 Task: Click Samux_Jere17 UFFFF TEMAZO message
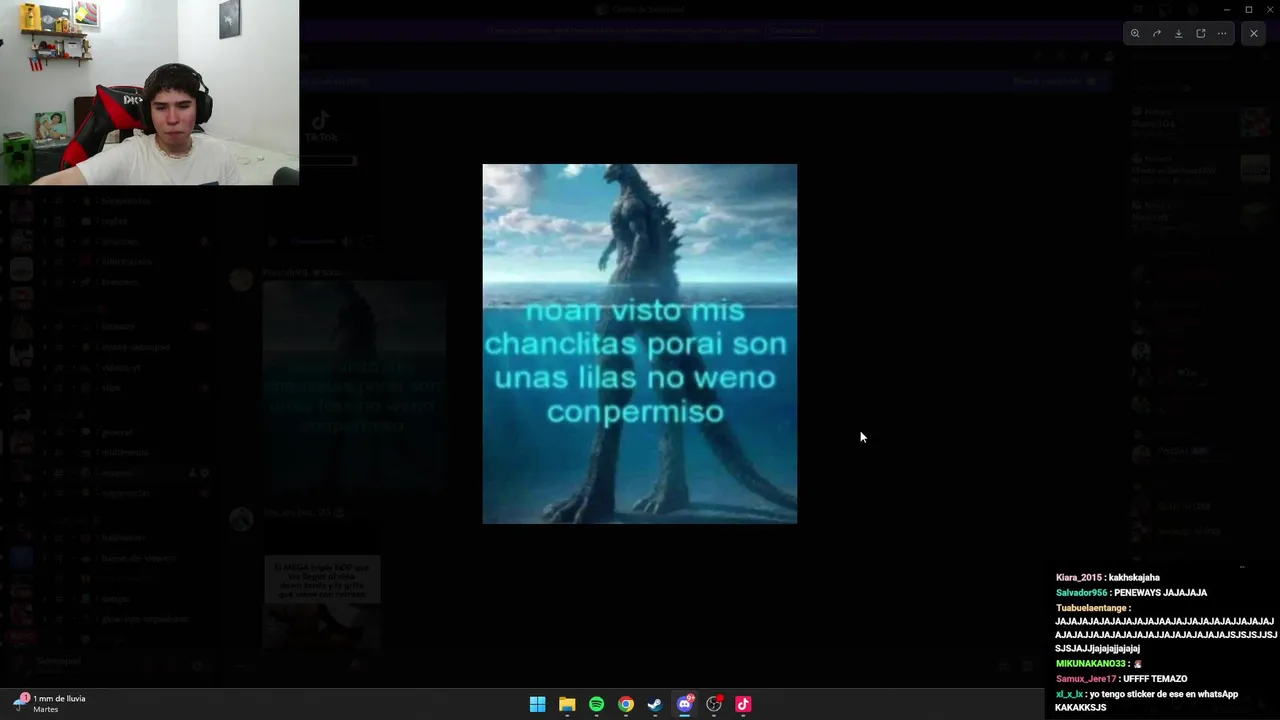(x=1121, y=678)
